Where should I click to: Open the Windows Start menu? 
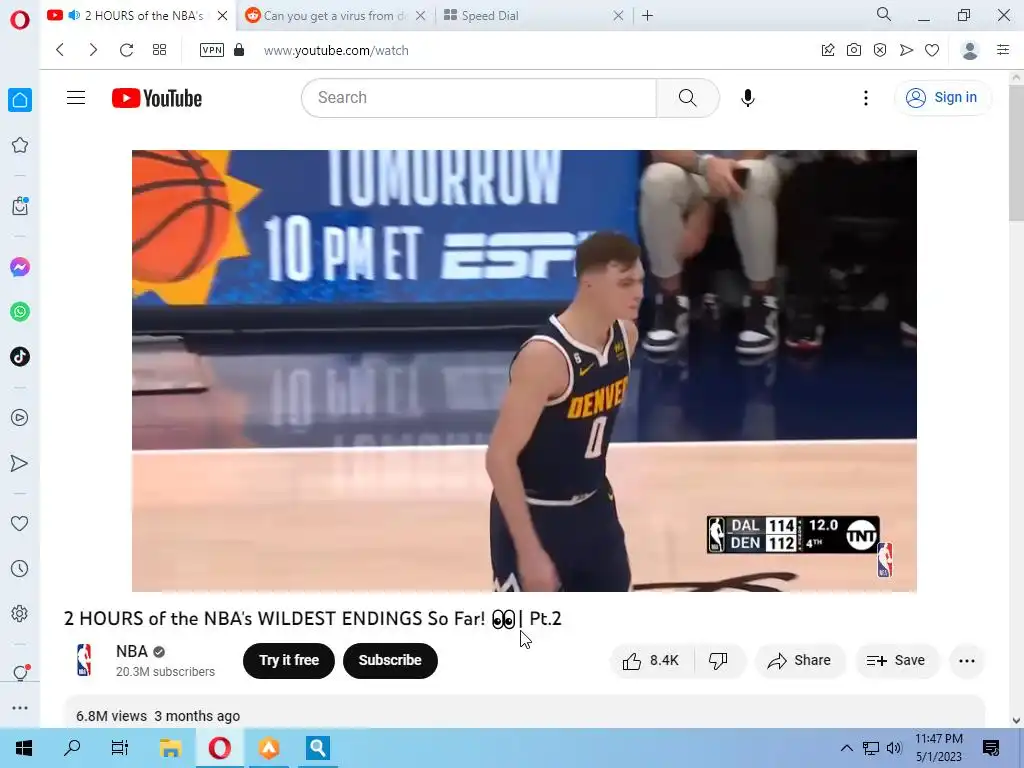[24, 748]
